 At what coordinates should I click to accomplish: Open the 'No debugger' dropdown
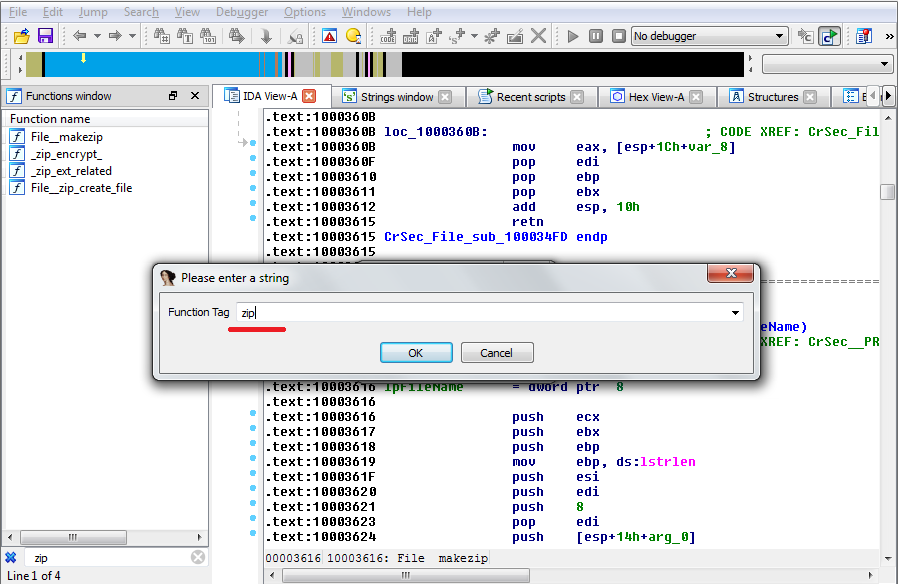pos(710,36)
